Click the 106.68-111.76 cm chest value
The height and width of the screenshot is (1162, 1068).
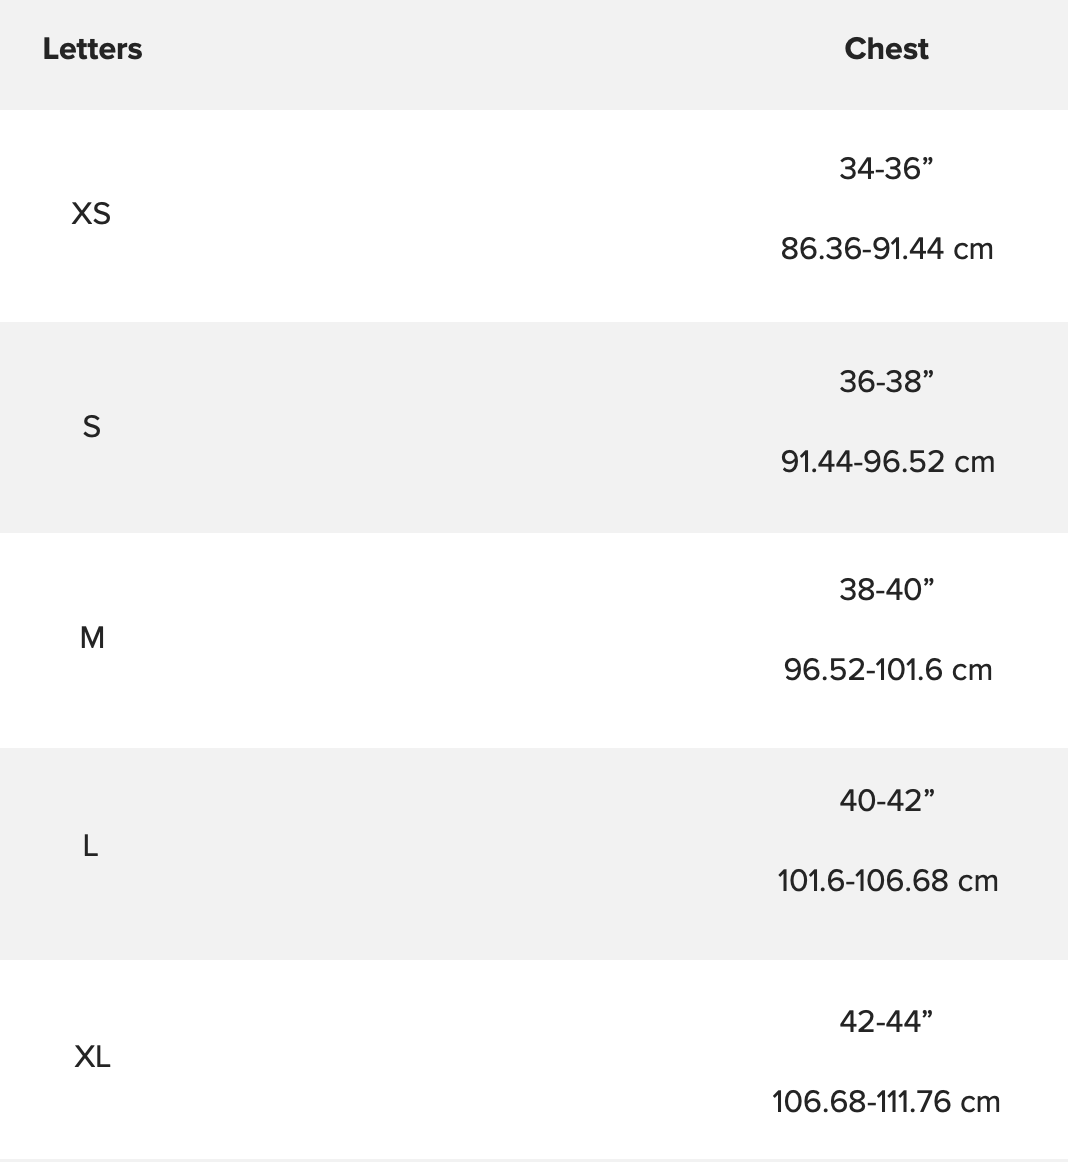[886, 1102]
